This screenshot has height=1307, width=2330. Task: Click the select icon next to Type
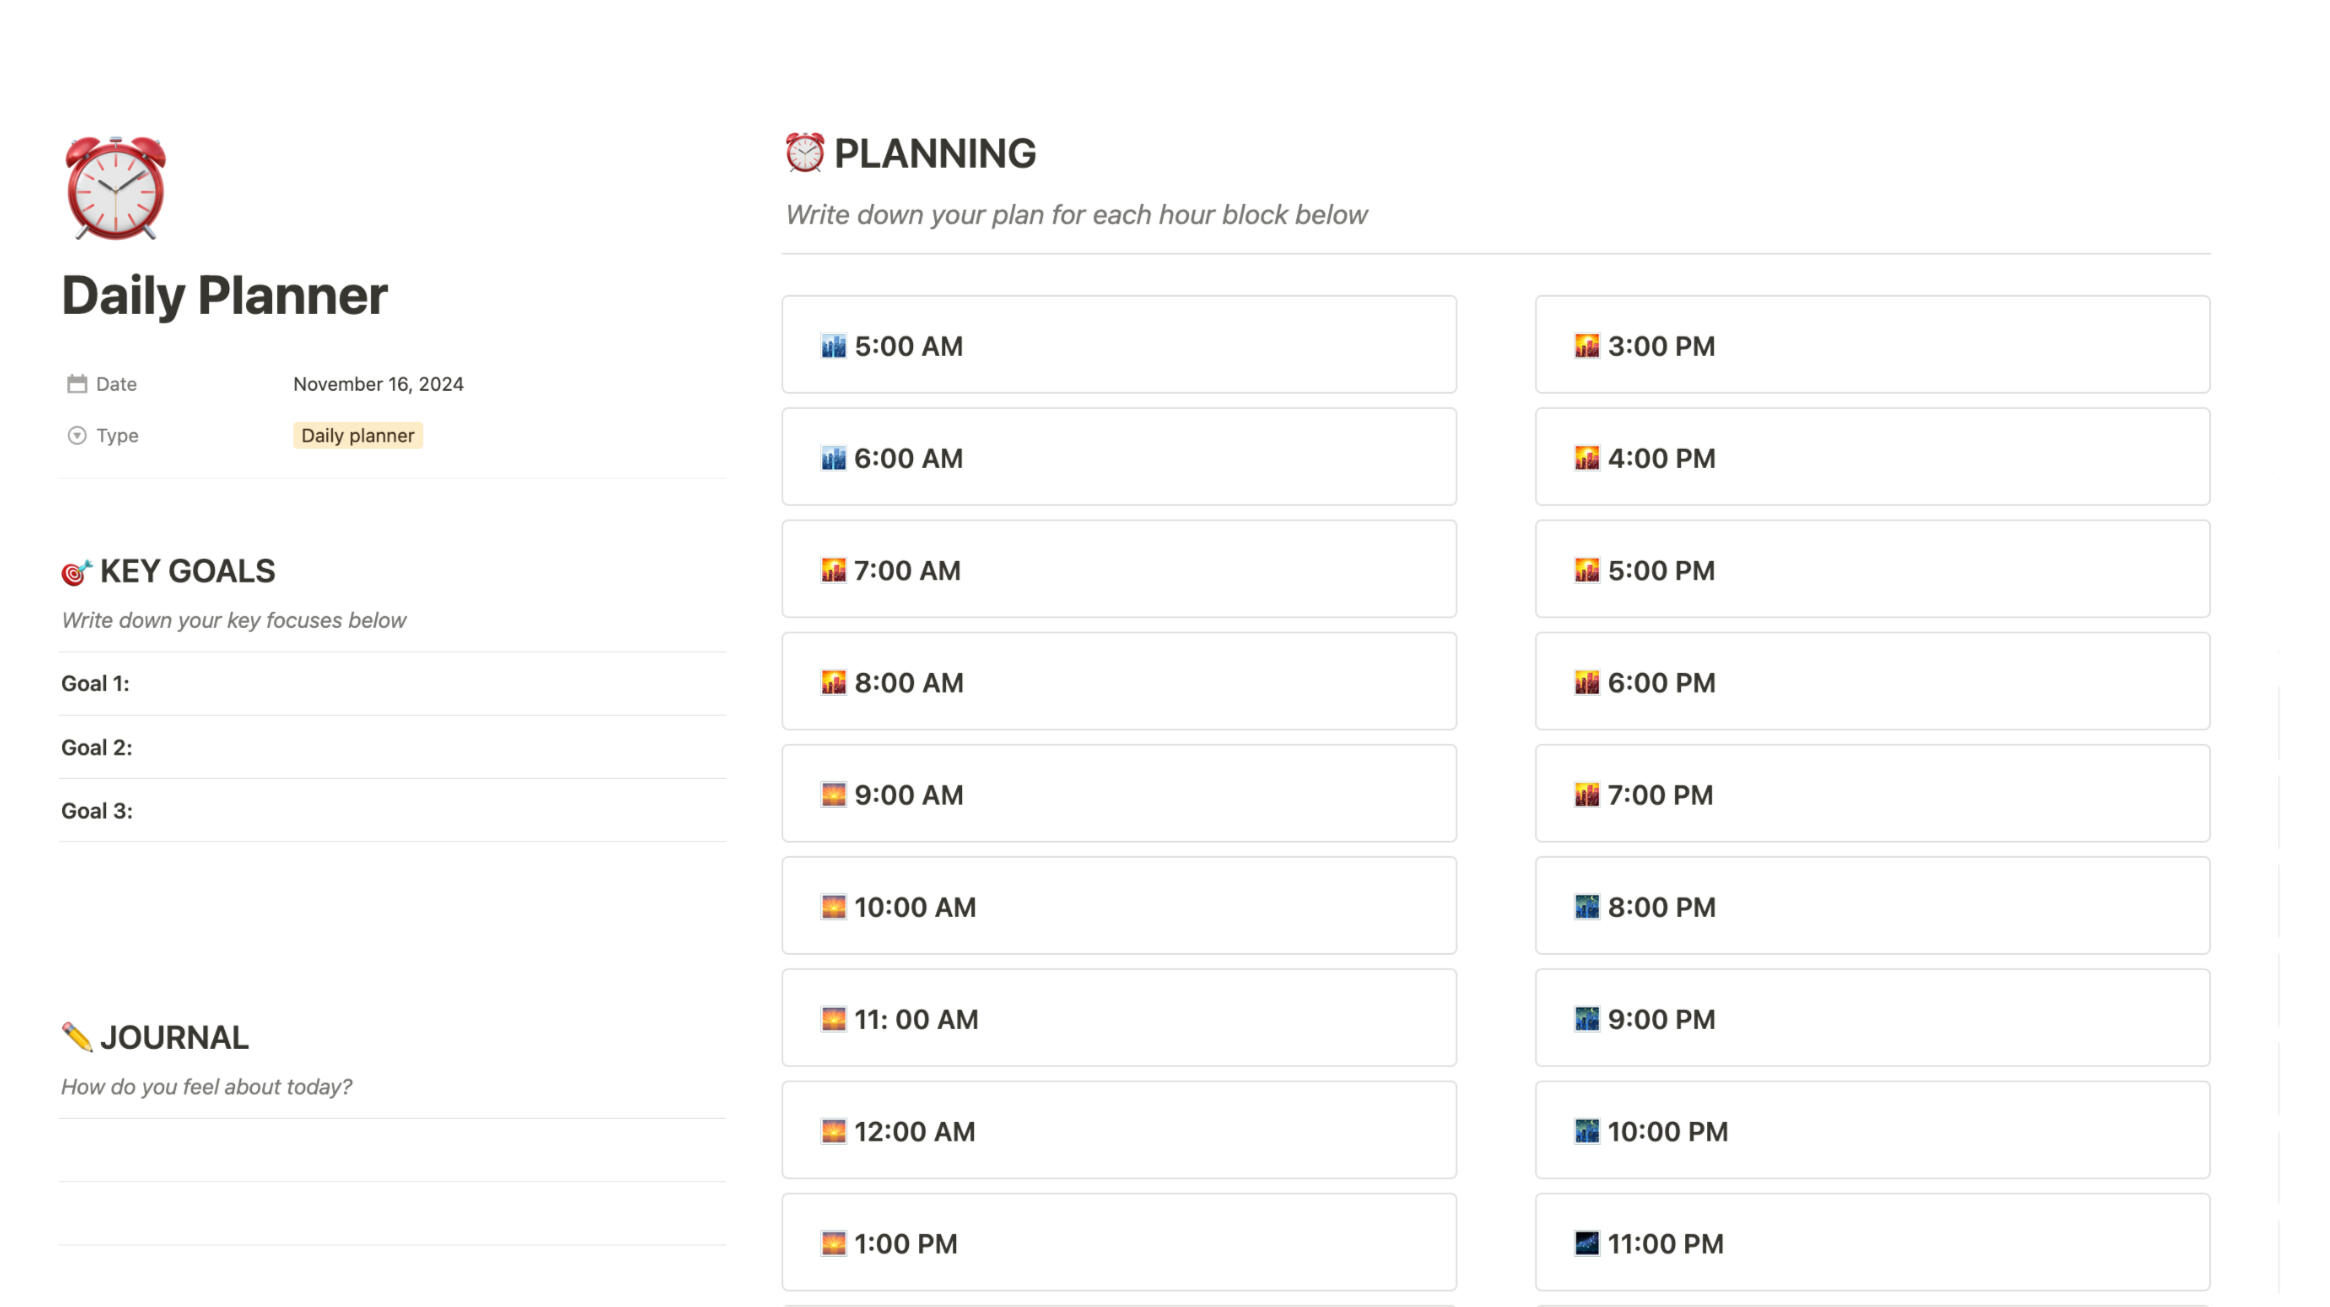pyautogui.click(x=77, y=435)
